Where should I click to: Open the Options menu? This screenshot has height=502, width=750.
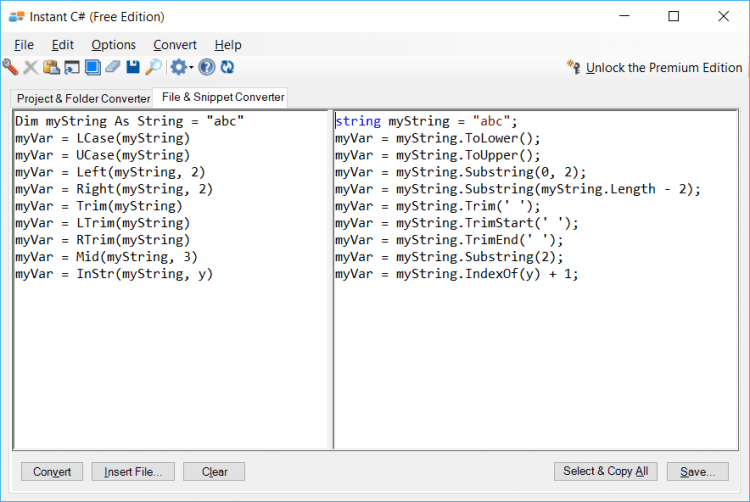tap(113, 45)
